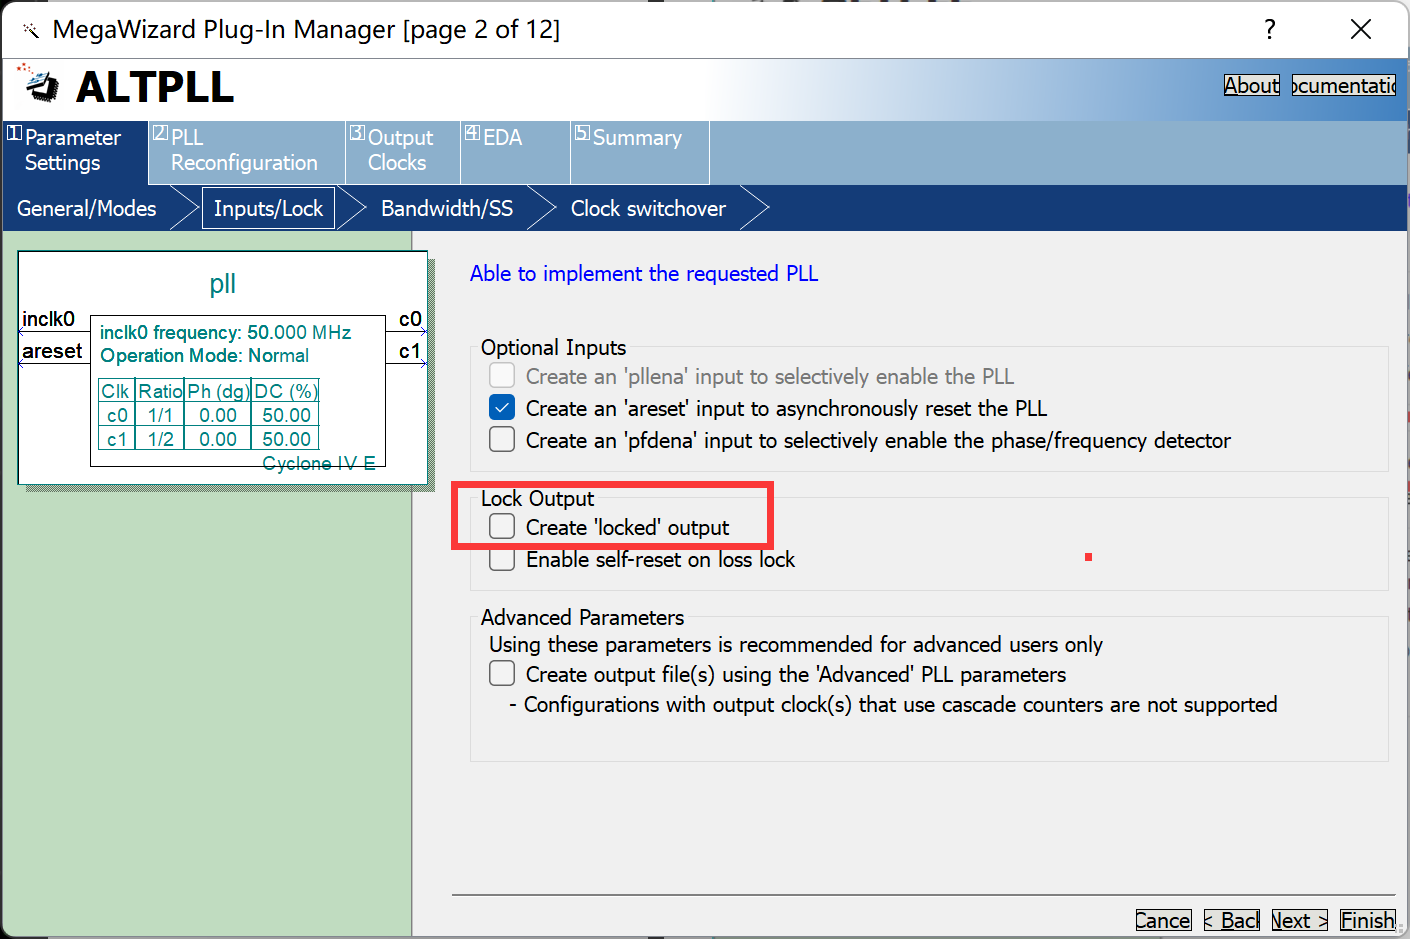Click the Finish button

[x=1368, y=921]
